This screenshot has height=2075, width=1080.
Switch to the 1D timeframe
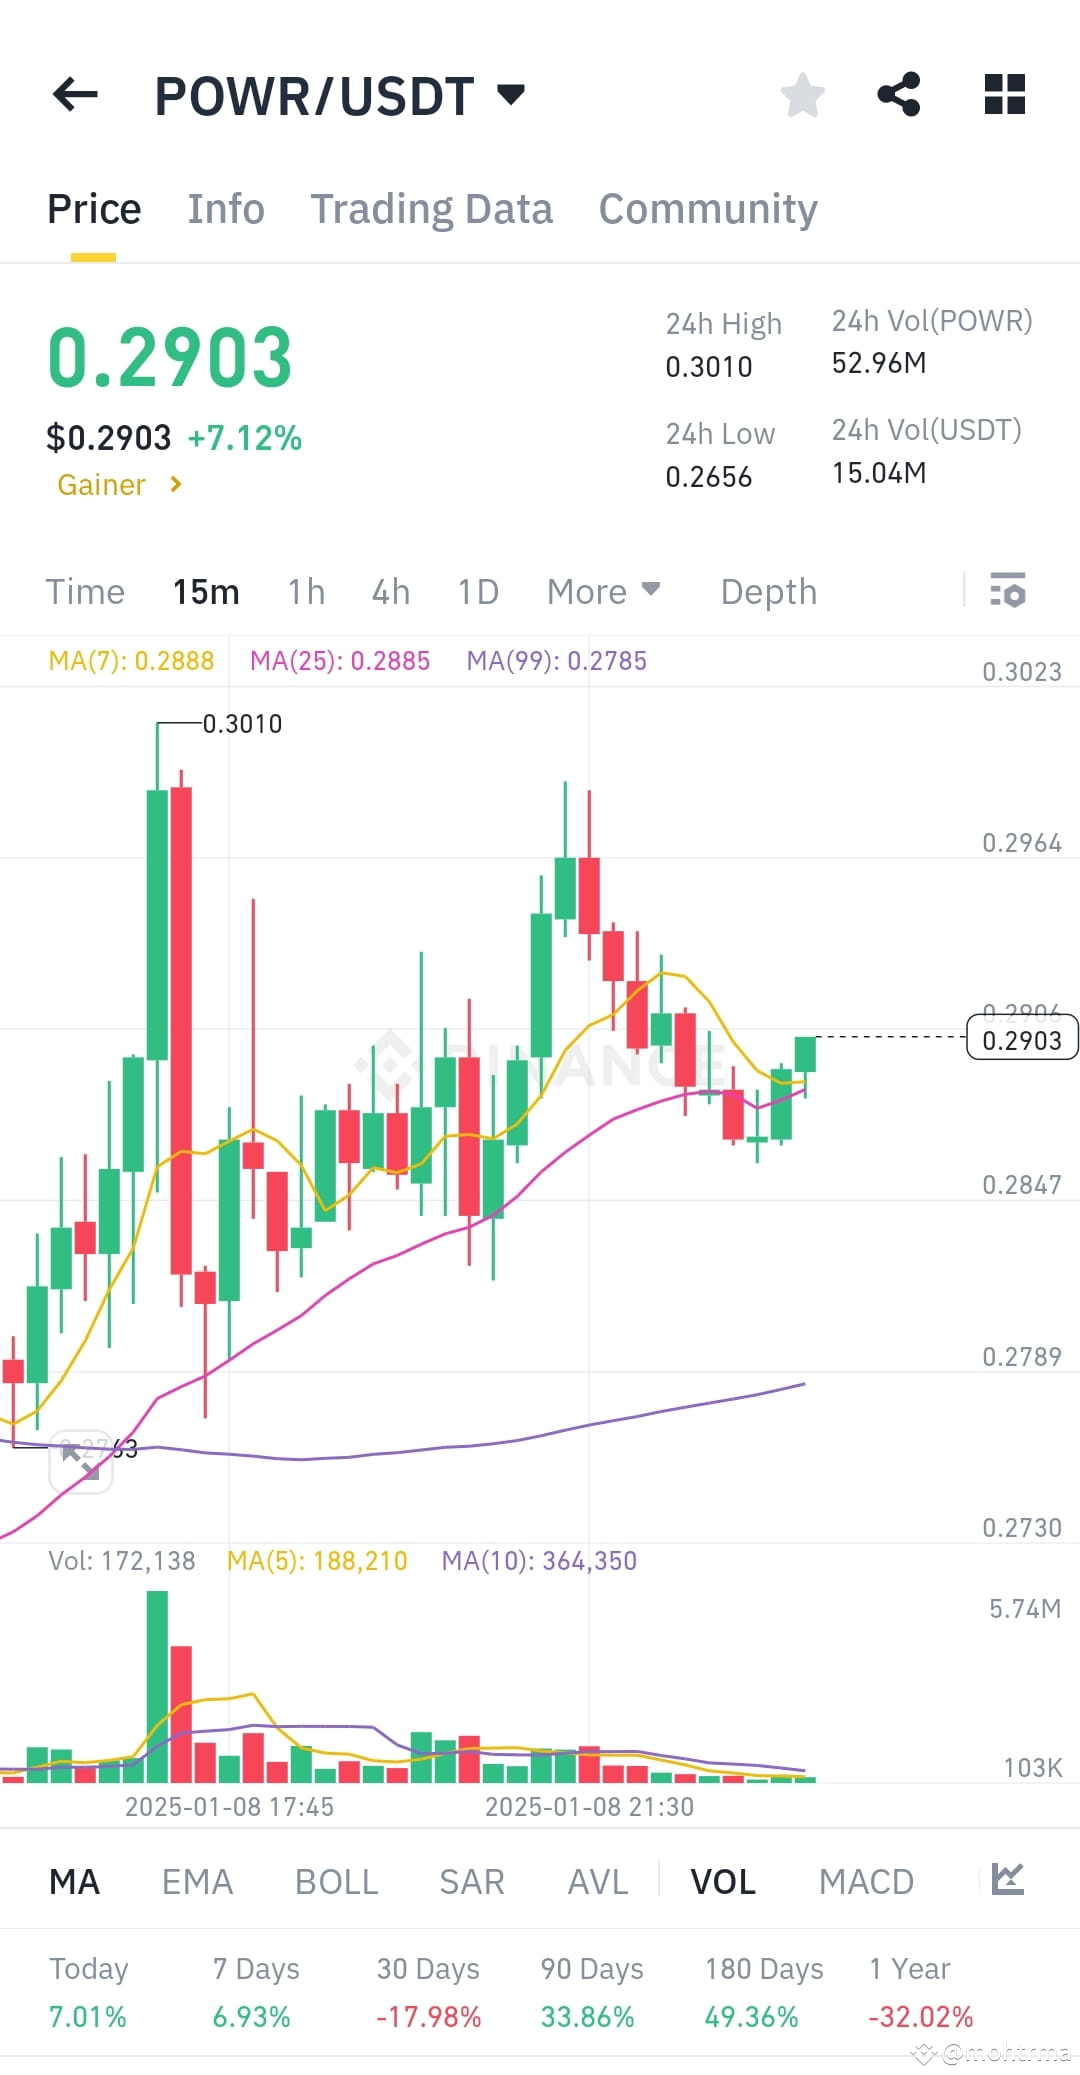[x=477, y=591]
